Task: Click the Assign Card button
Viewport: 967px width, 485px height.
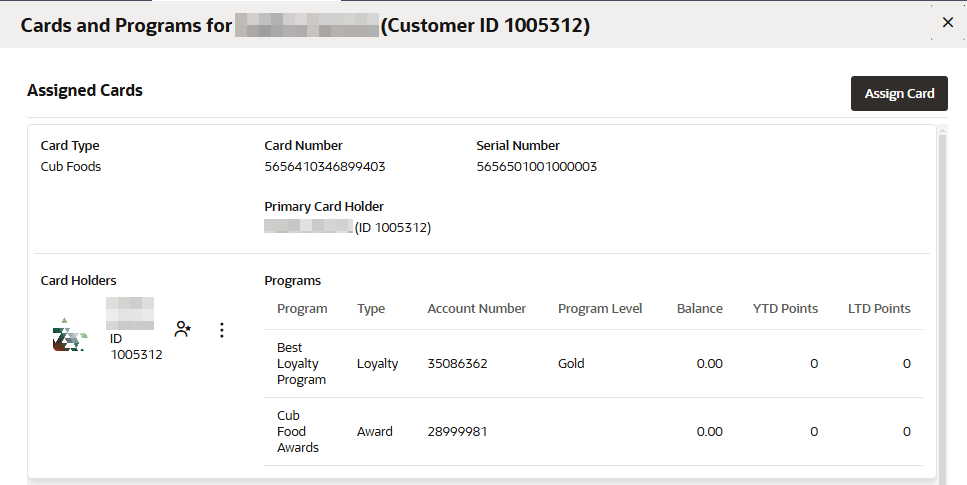Action: pyautogui.click(x=899, y=94)
